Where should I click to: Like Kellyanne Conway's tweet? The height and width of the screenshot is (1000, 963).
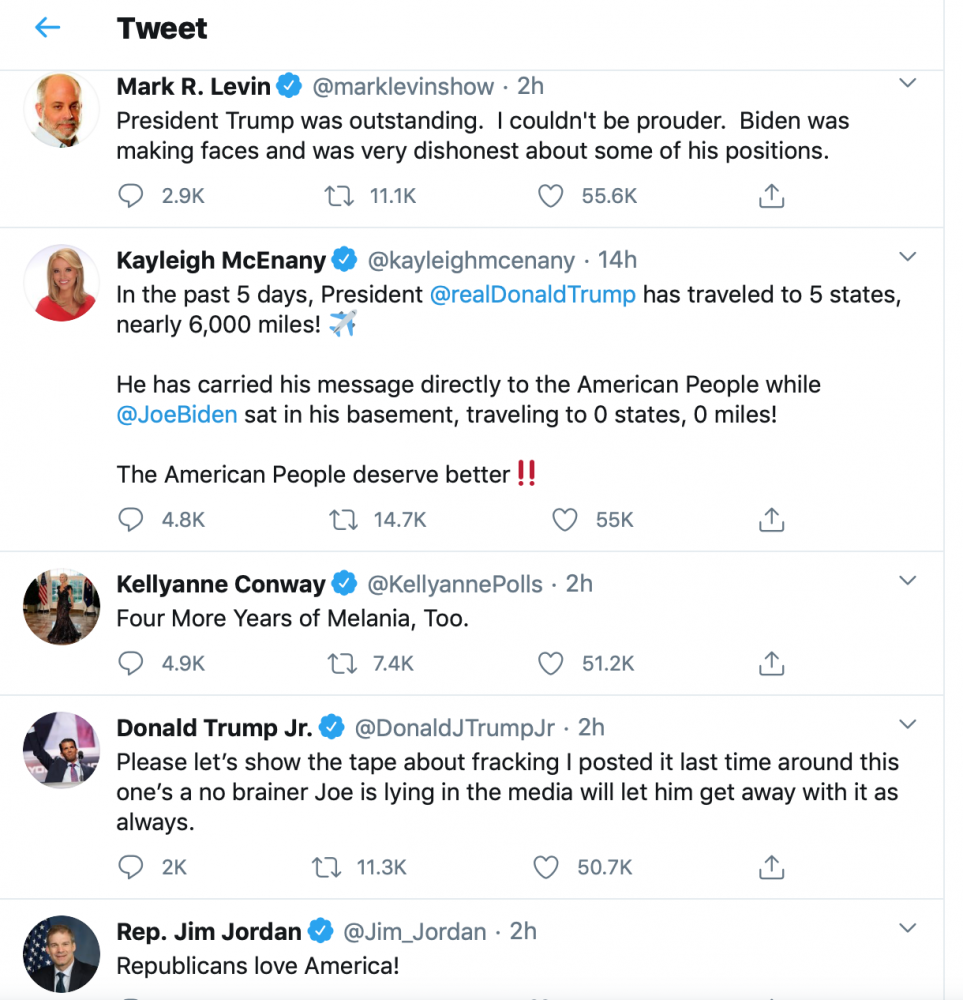pyautogui.click(x=551, y=663)
